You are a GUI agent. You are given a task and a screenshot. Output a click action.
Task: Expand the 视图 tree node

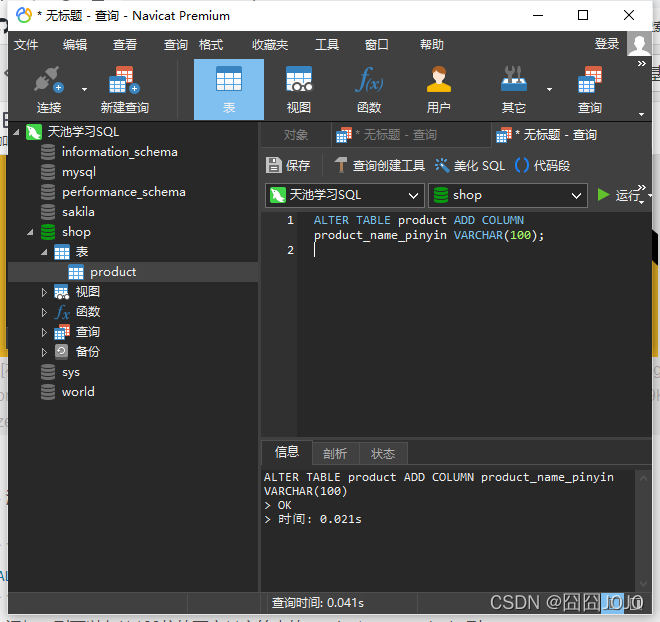tap(44, 292)
